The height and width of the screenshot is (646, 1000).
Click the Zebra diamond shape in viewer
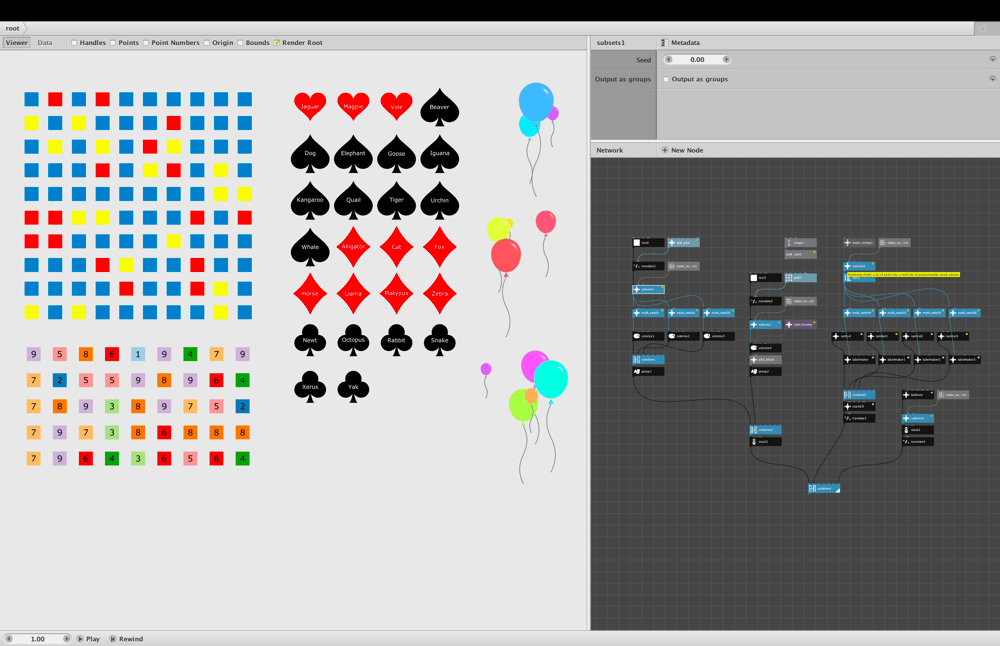[x=439, y=293]
